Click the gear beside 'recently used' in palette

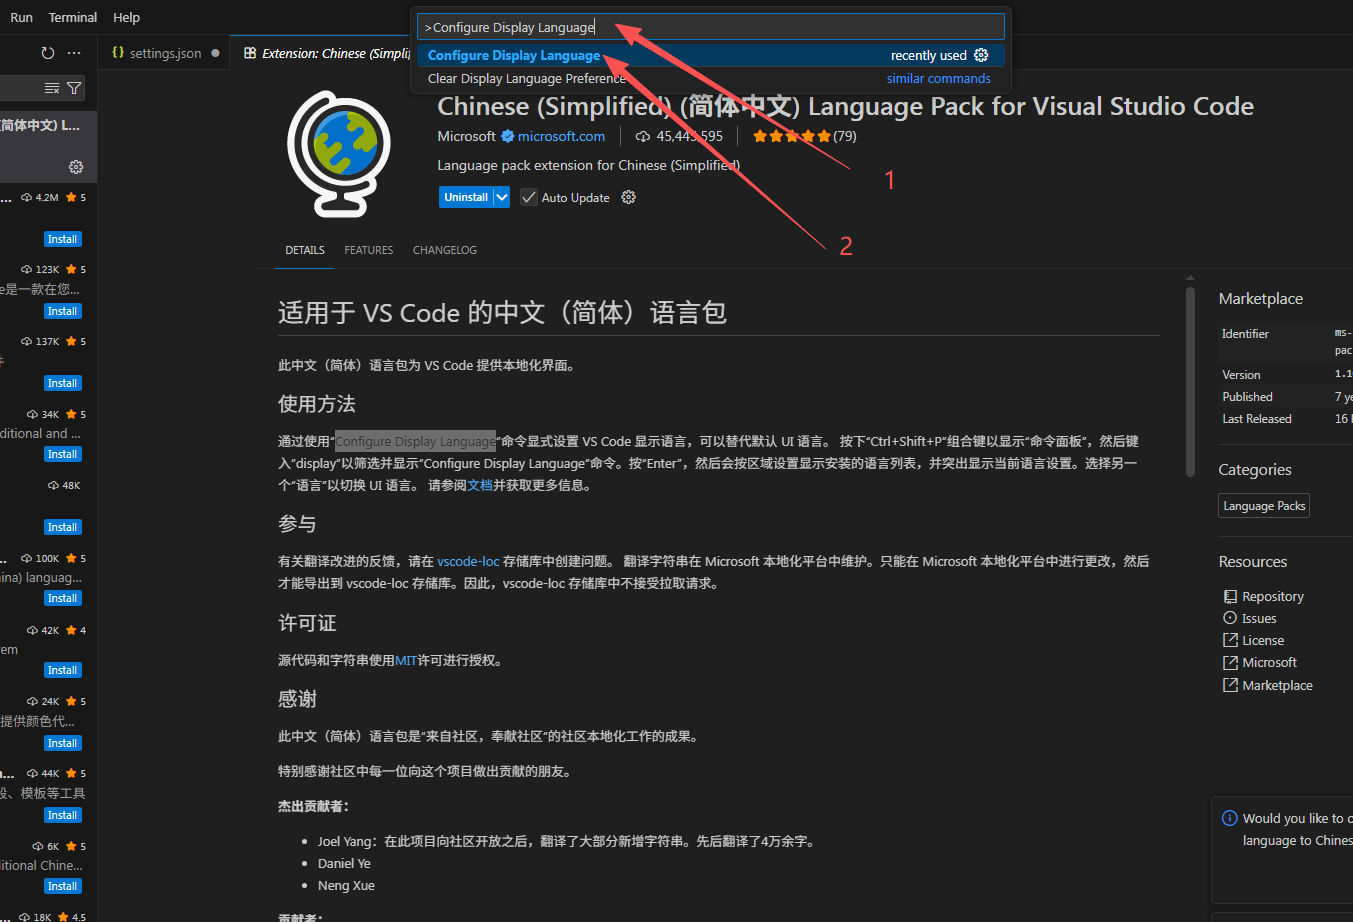pyautogui.click(x=981, y=55)
